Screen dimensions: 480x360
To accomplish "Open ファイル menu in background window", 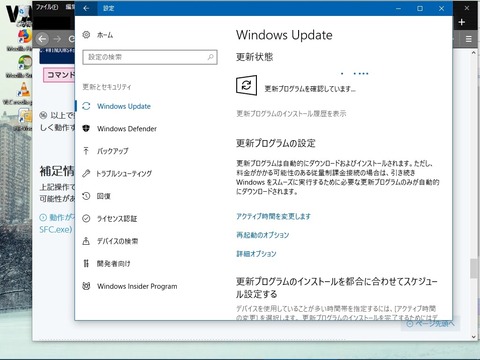I will (x=47, y=7).
